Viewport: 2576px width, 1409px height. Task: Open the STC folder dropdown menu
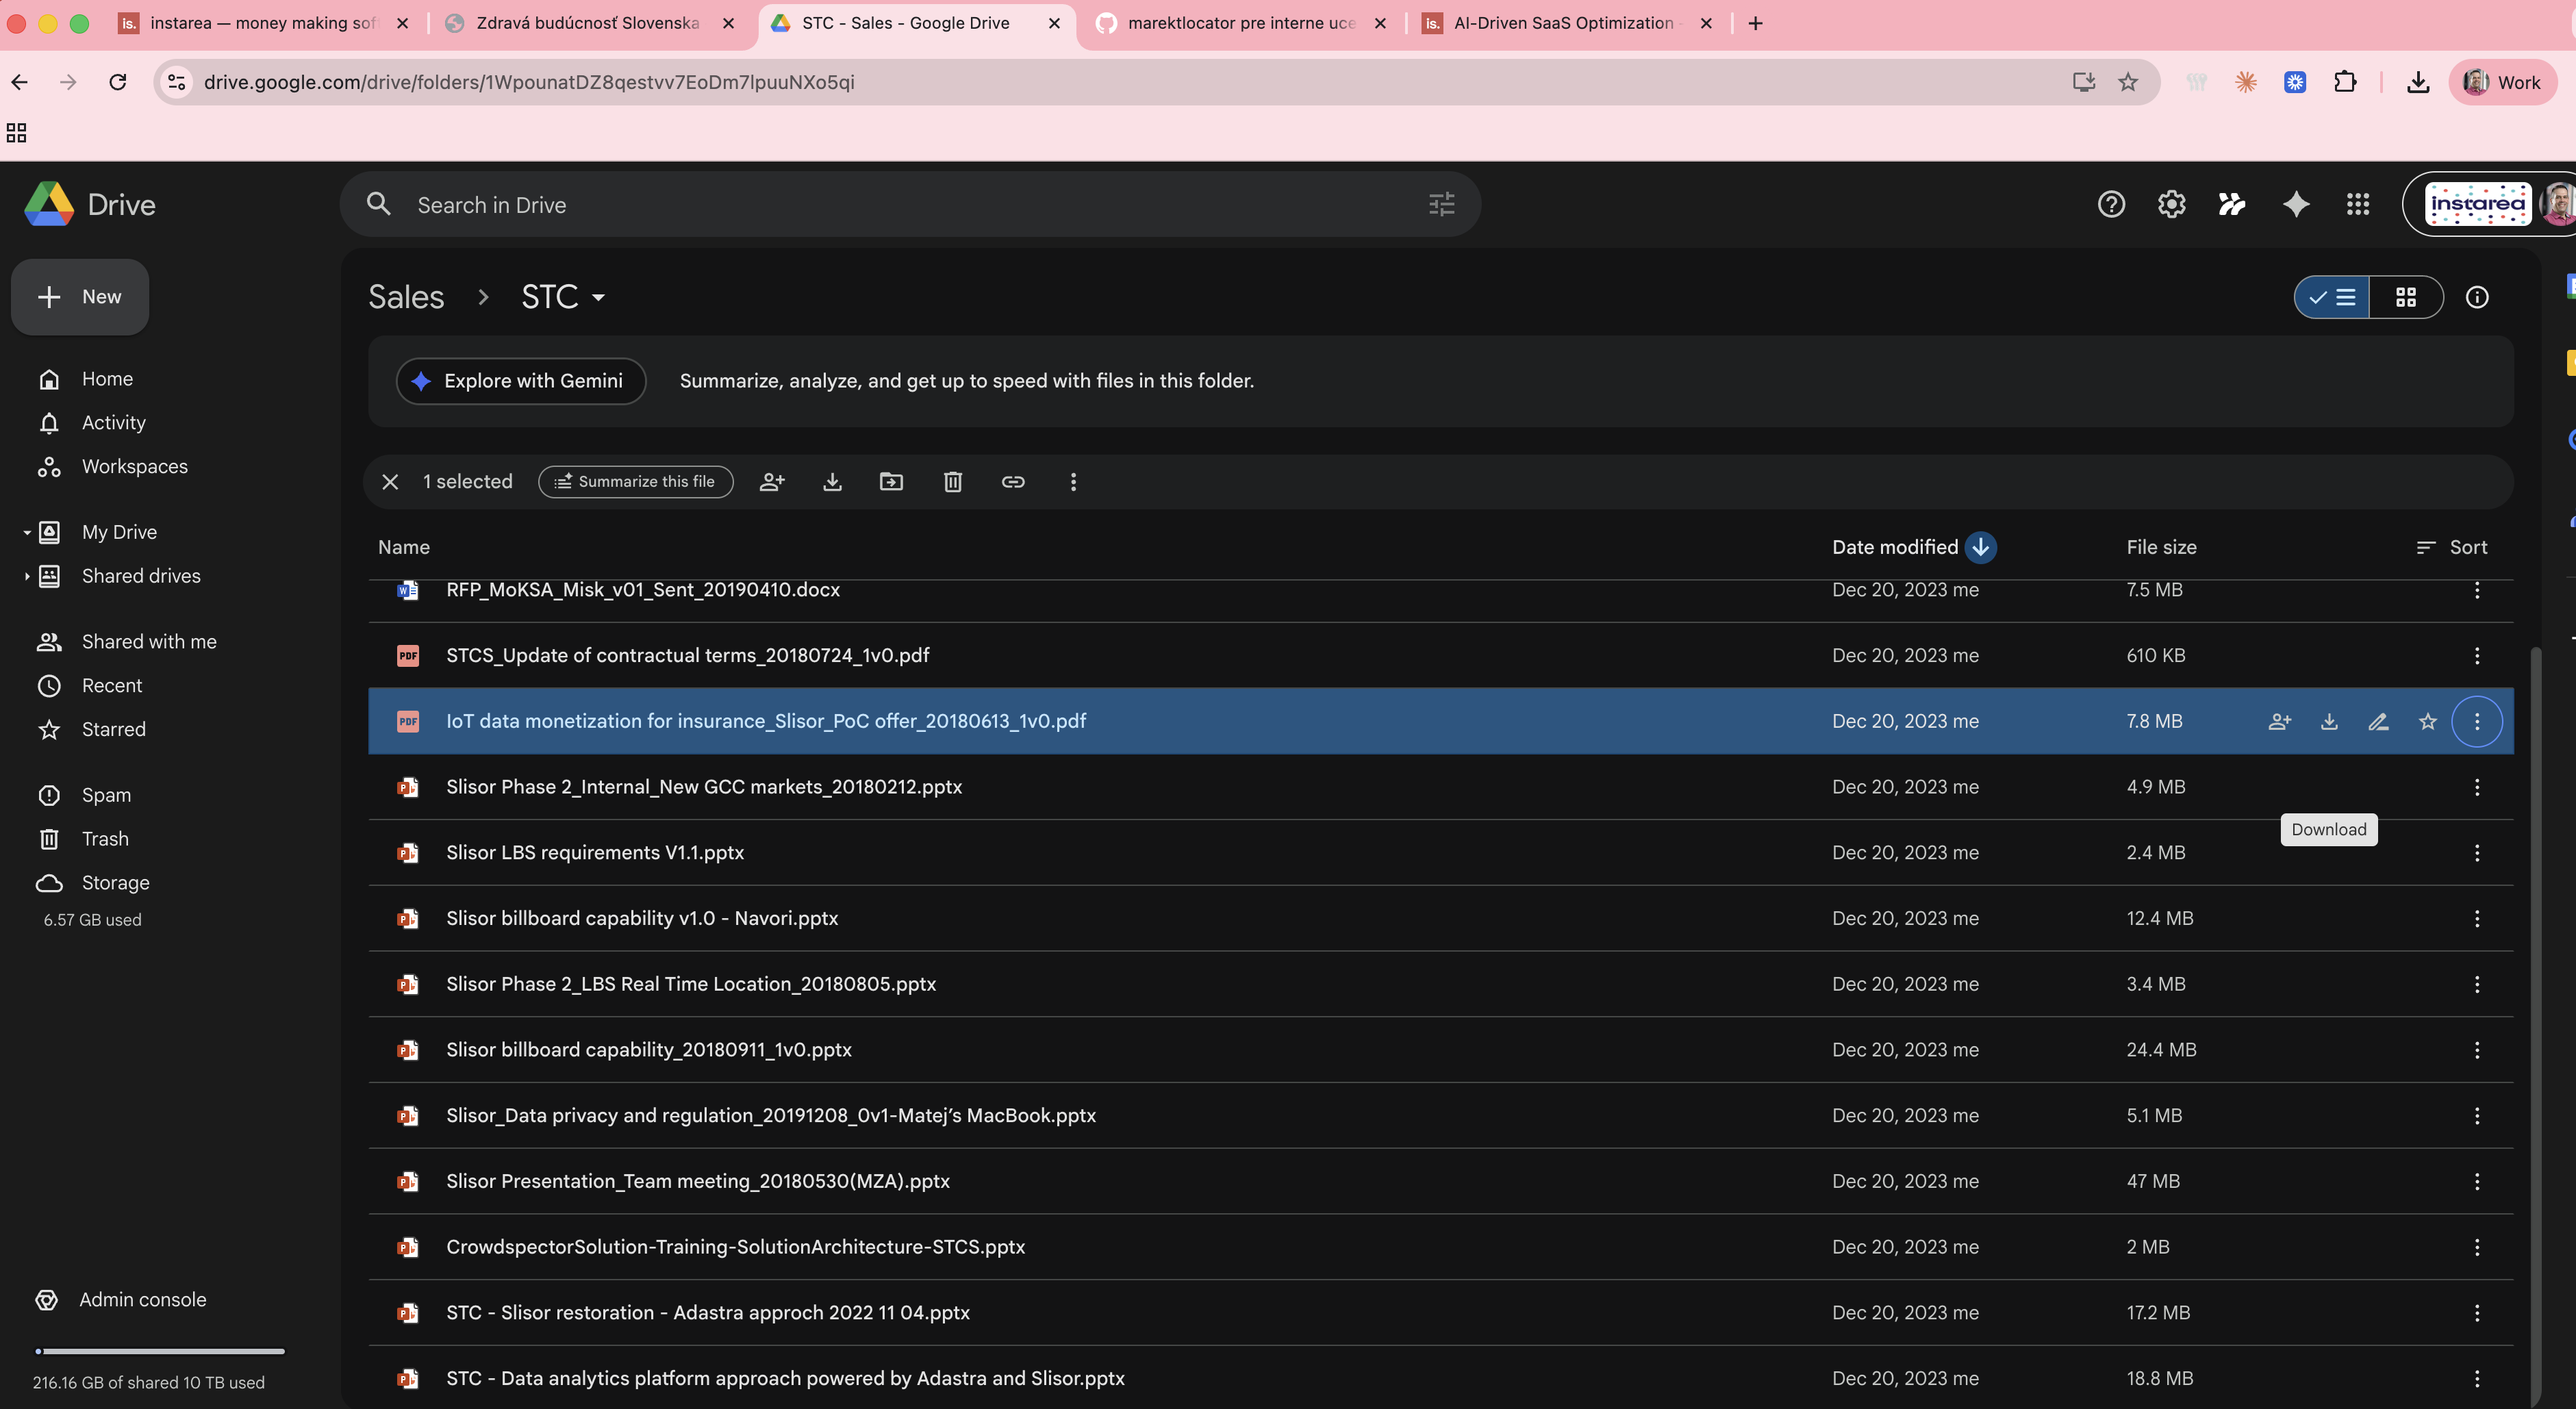pyautogui.click(x=600, y=297)
